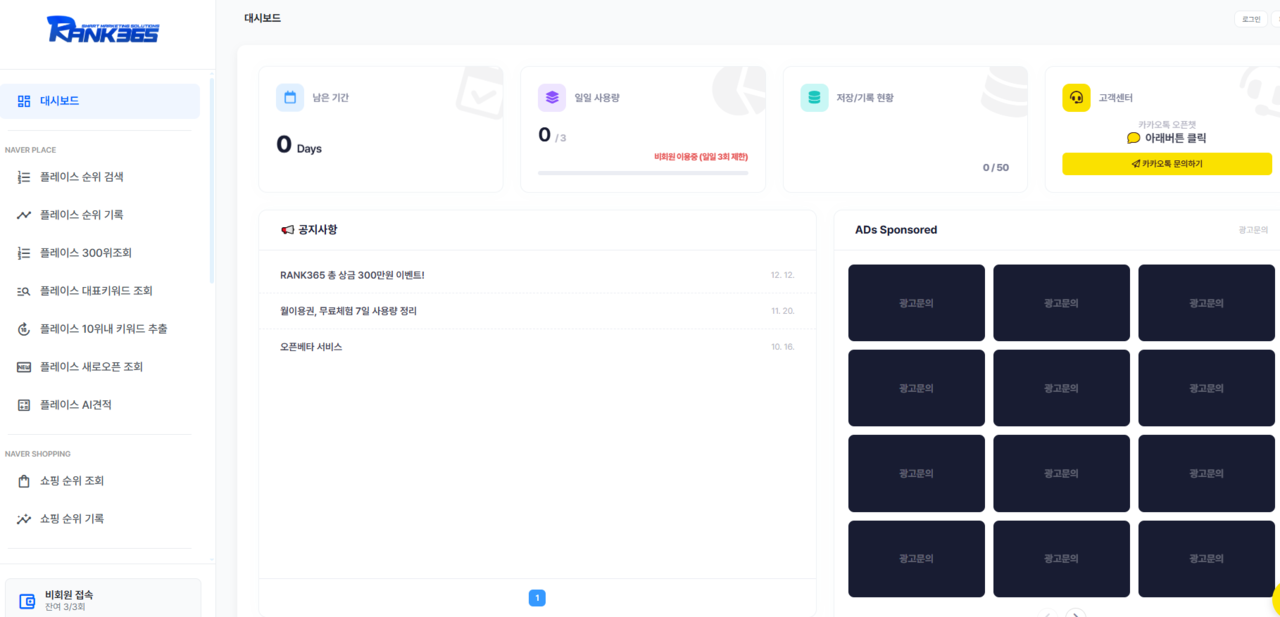Click the megaphone icon next to 공지사항
Screen dimensions: 1280x617
288,230
